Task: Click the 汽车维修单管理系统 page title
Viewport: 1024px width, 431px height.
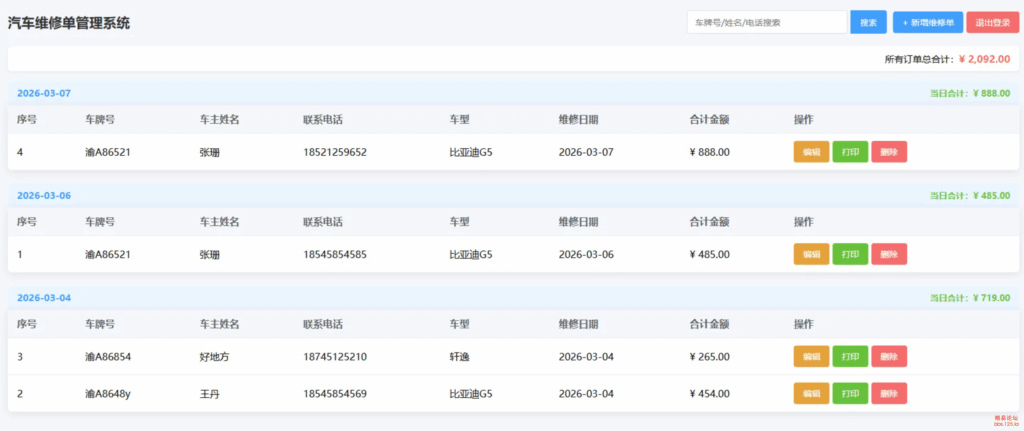Action: (x=69, y=23)
